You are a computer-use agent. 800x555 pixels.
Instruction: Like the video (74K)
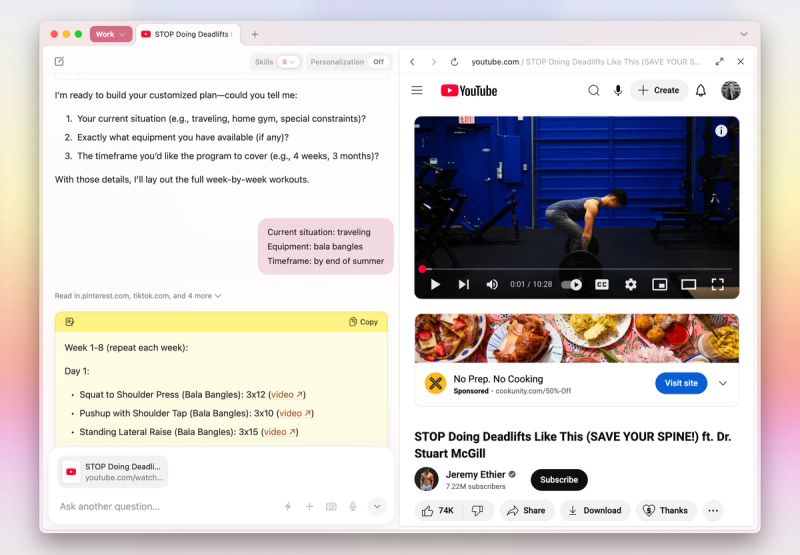click(x=438, y=511)
